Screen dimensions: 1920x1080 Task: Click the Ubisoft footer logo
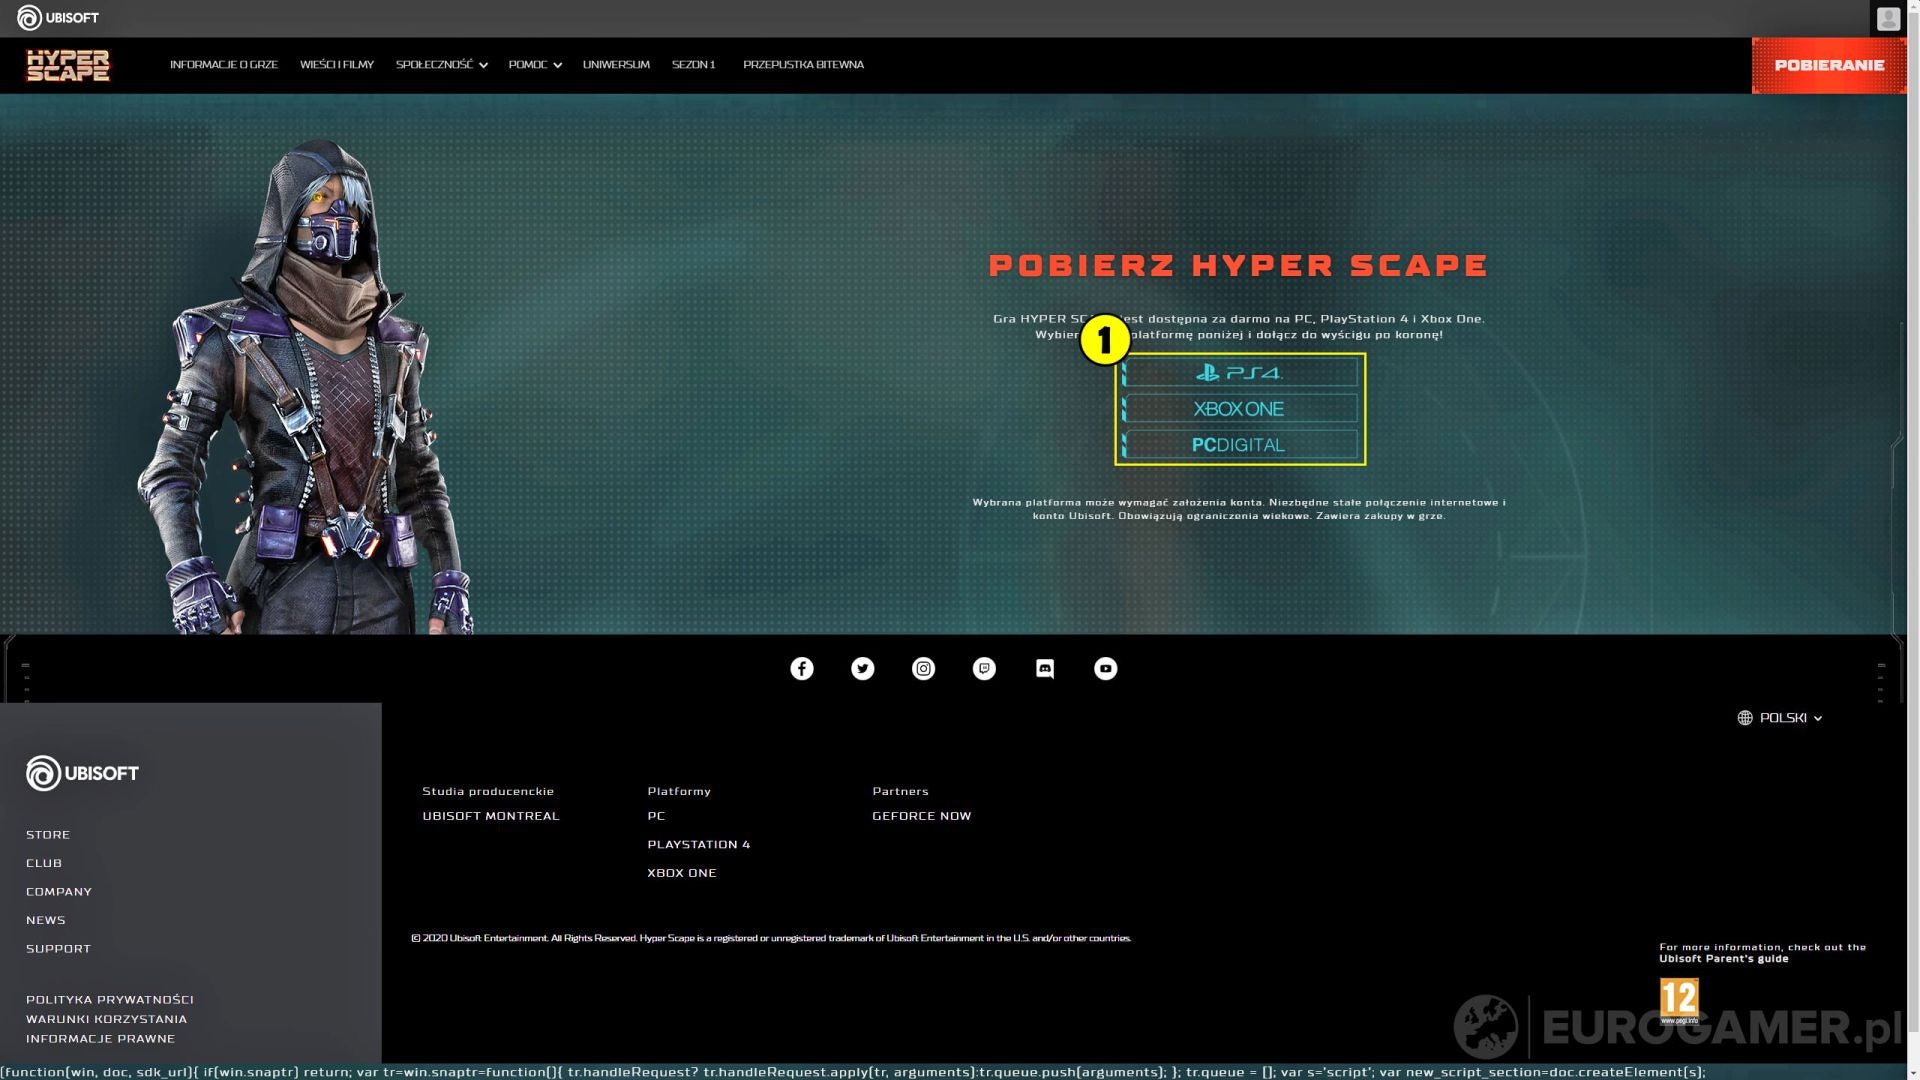(82, 773)
